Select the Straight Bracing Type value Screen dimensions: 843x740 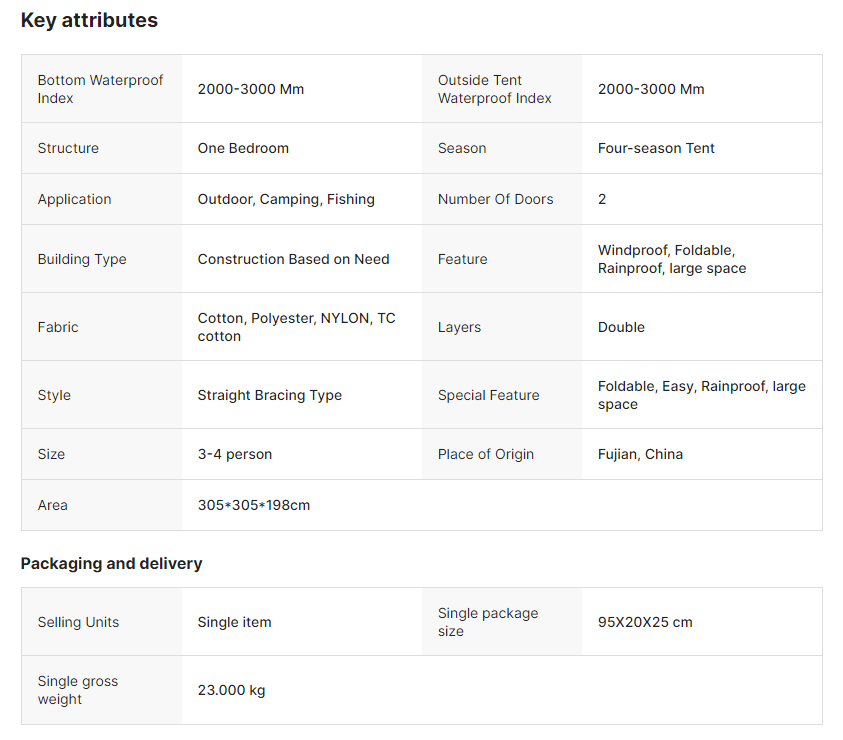[x=269, y=395]
